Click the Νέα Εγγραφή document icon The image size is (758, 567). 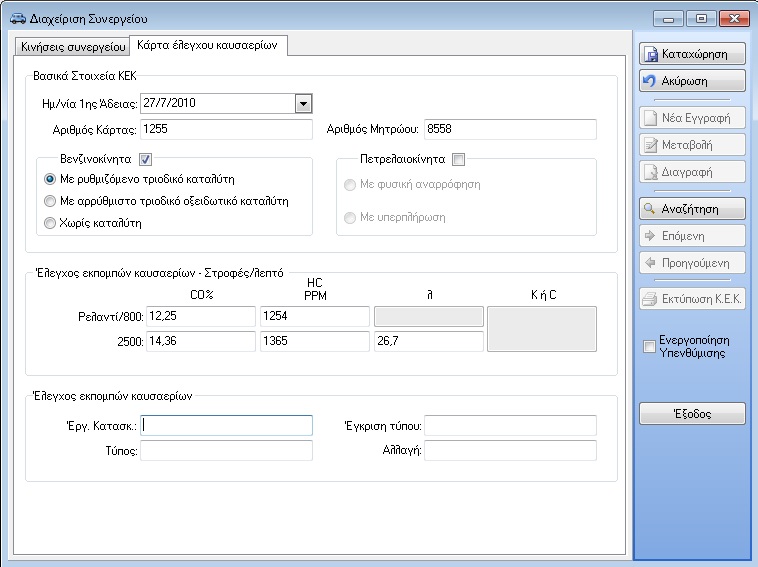click(x=651, y=118)
